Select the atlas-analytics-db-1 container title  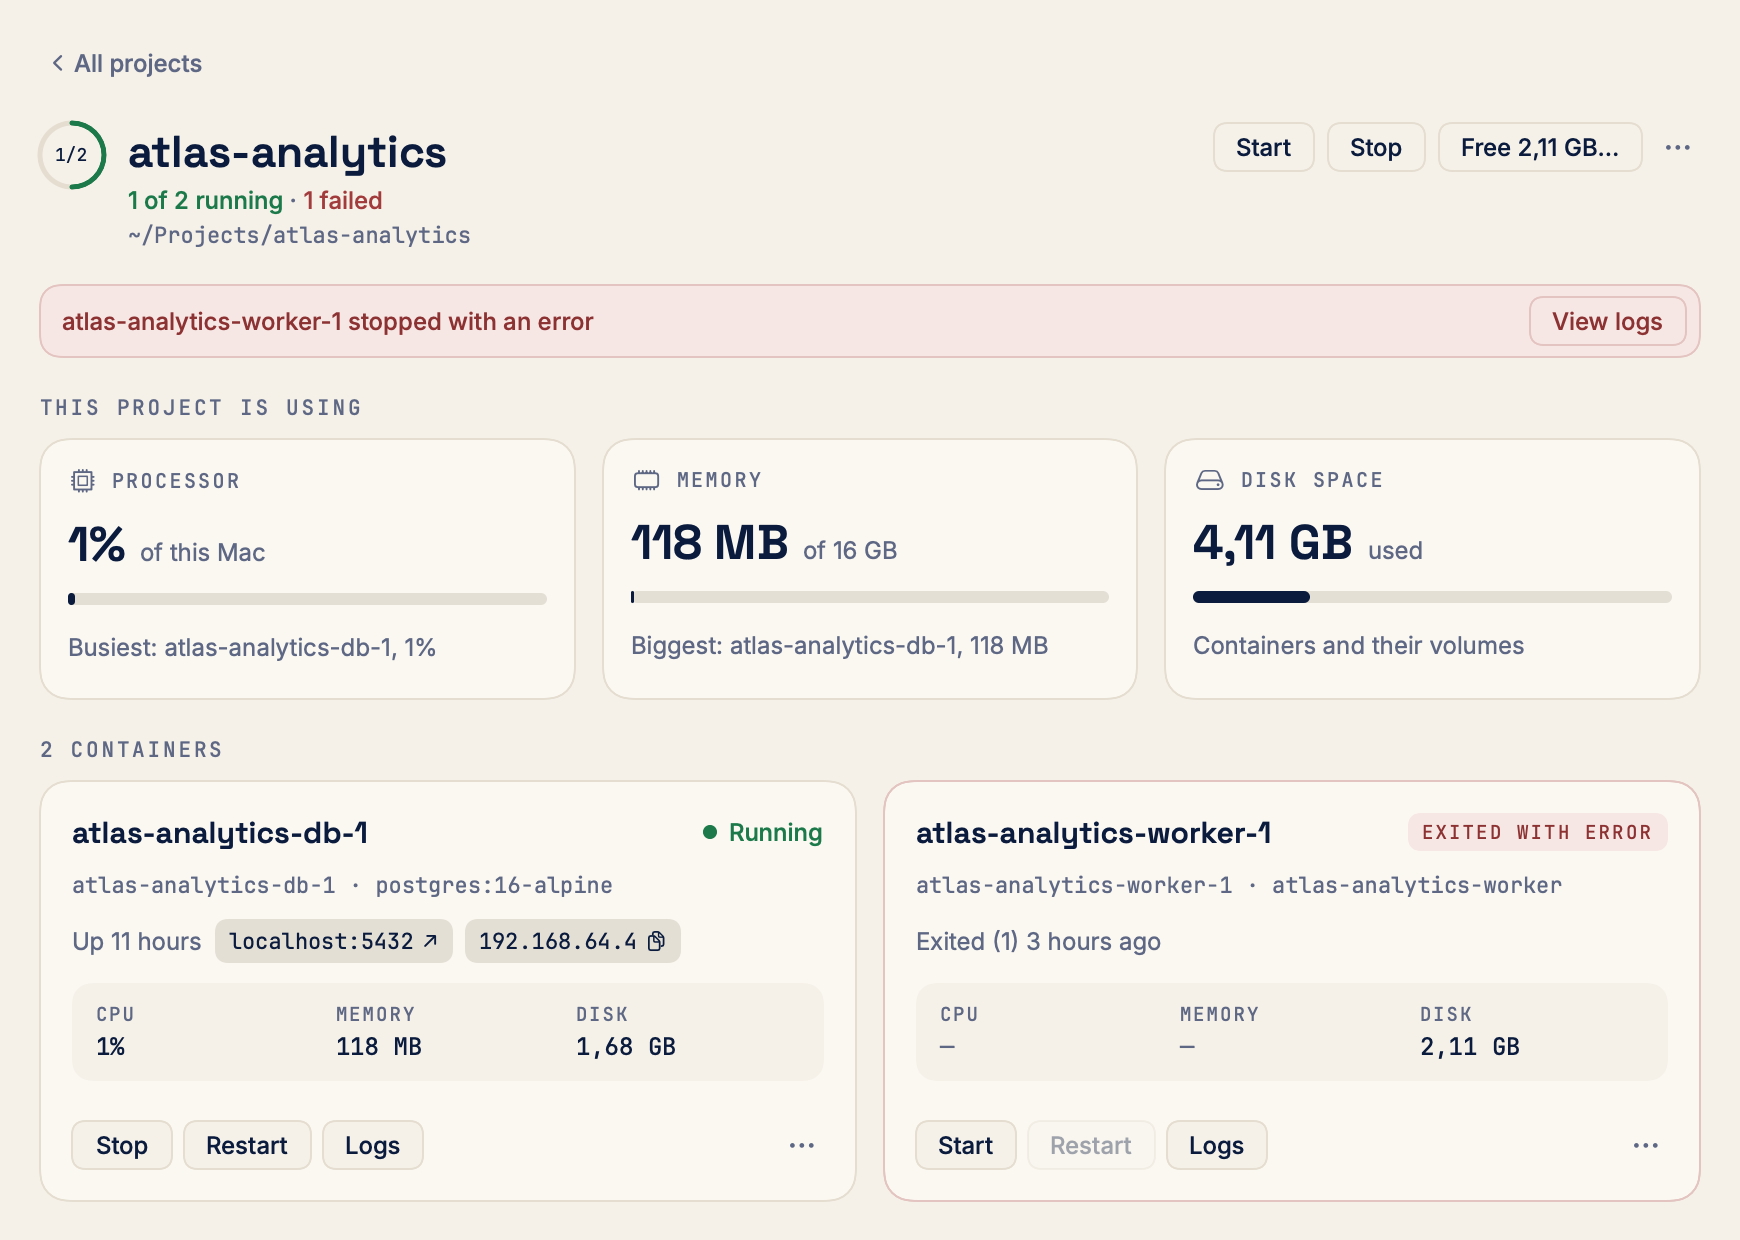(x=220, y=833)
